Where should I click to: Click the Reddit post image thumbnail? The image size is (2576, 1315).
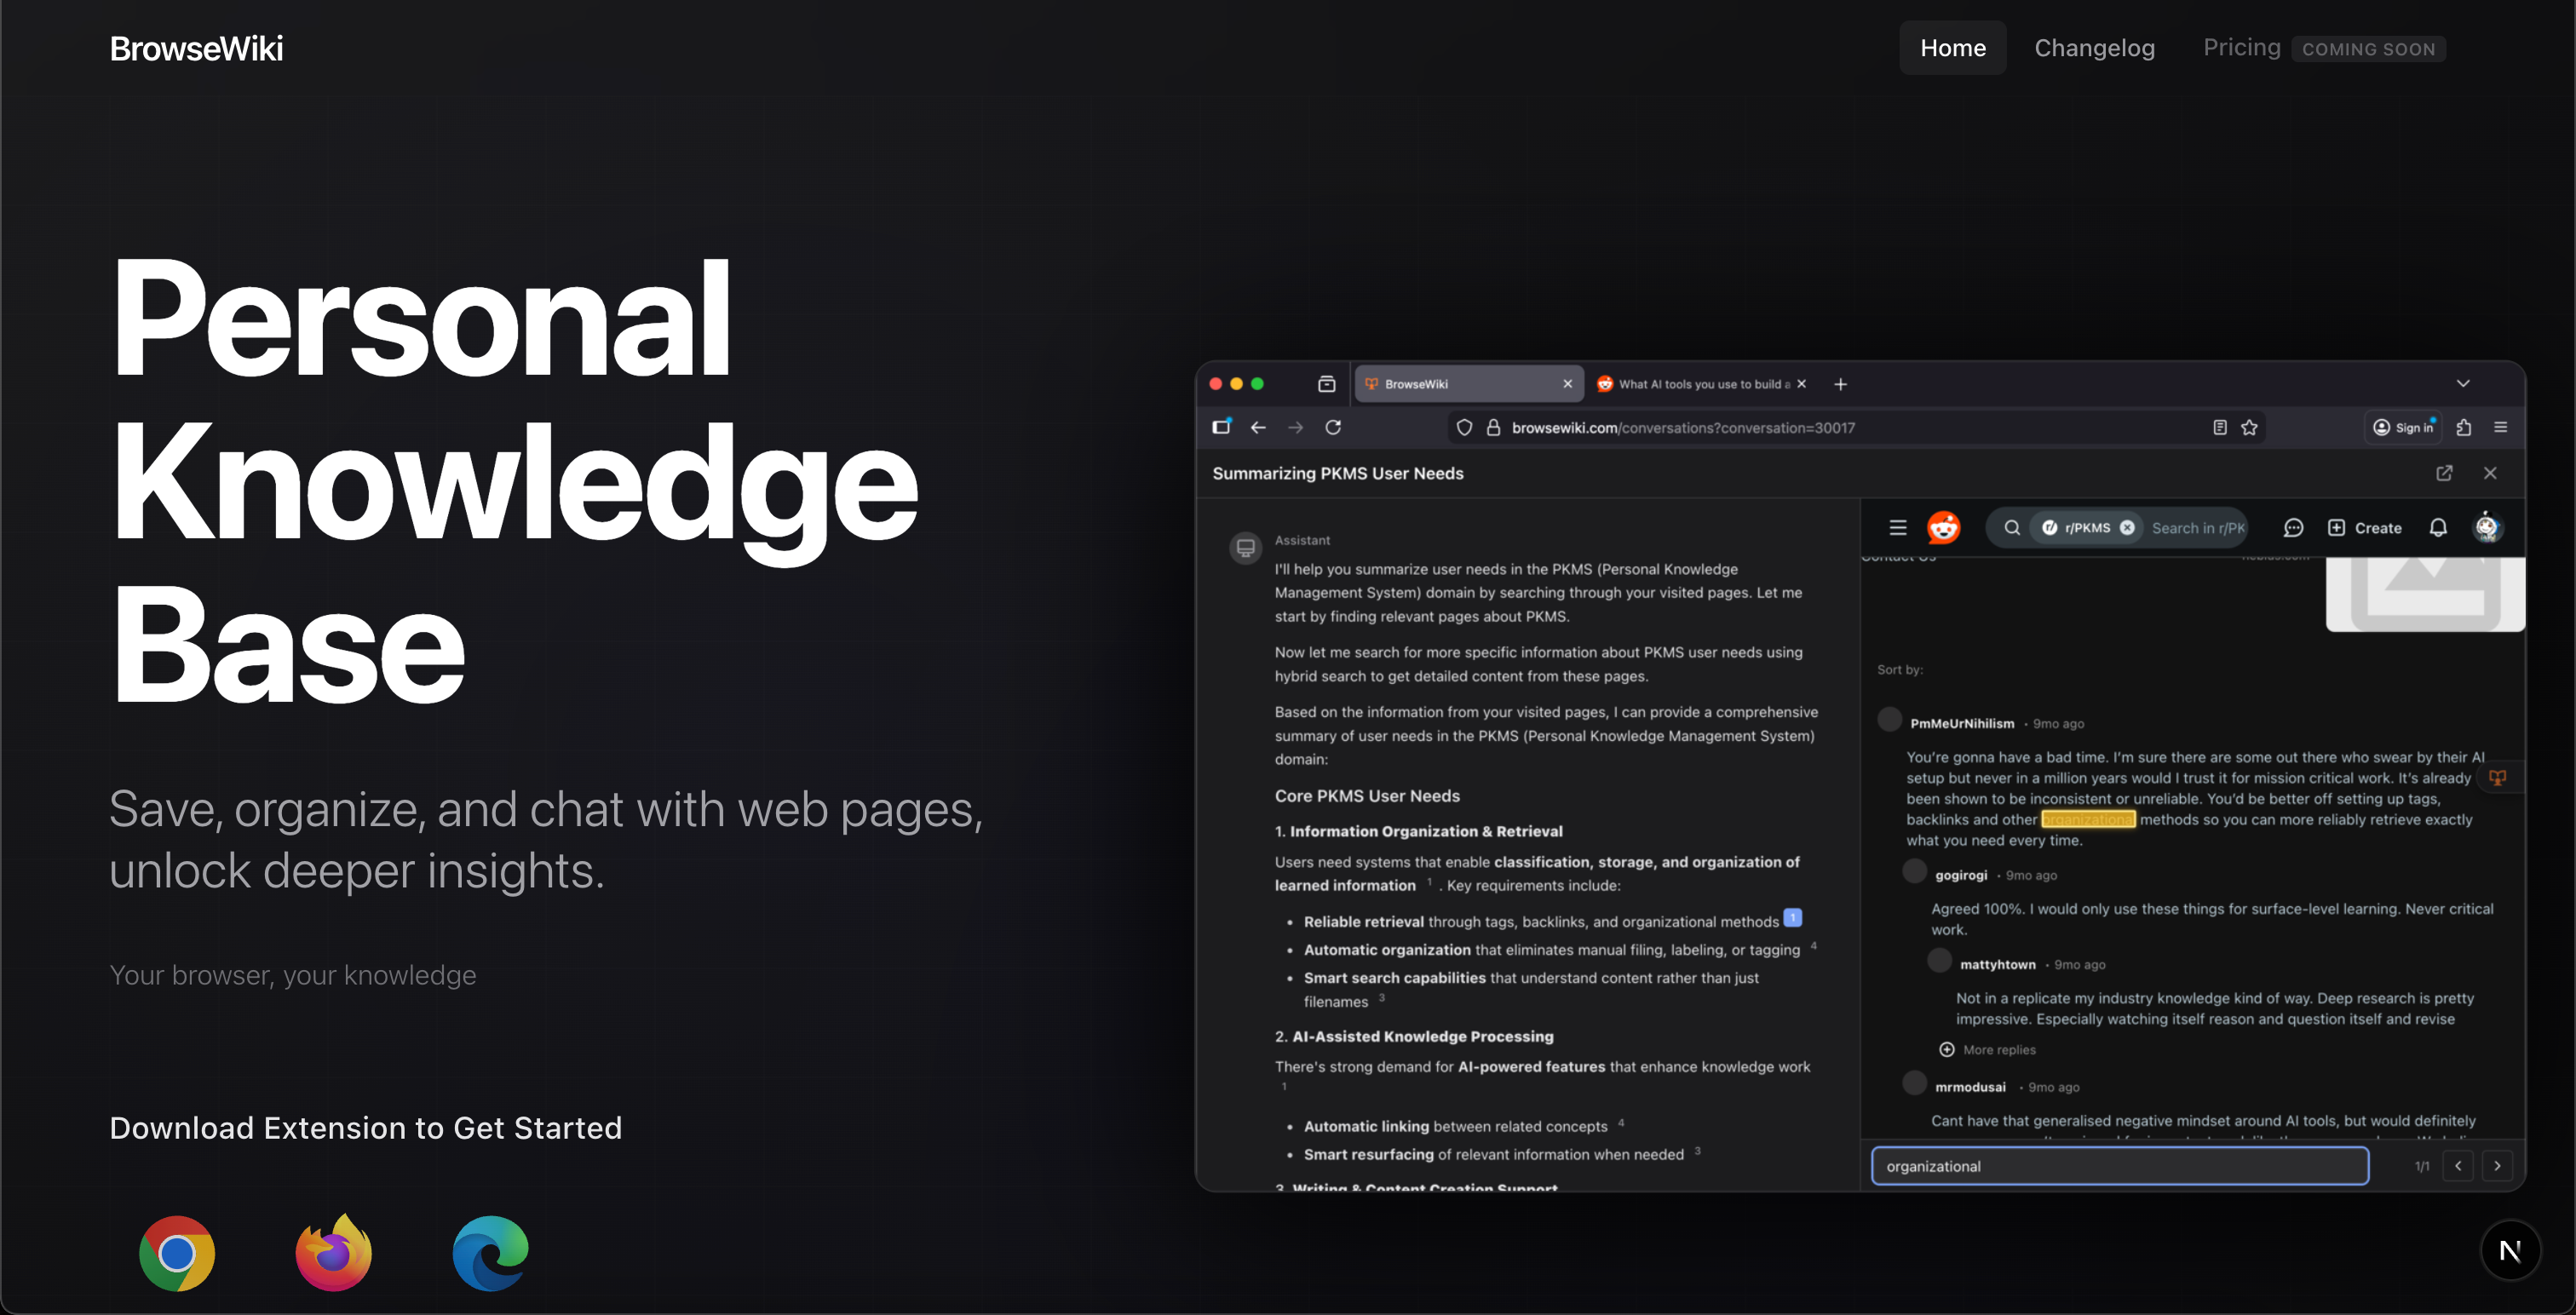(x=2425, y=594)
